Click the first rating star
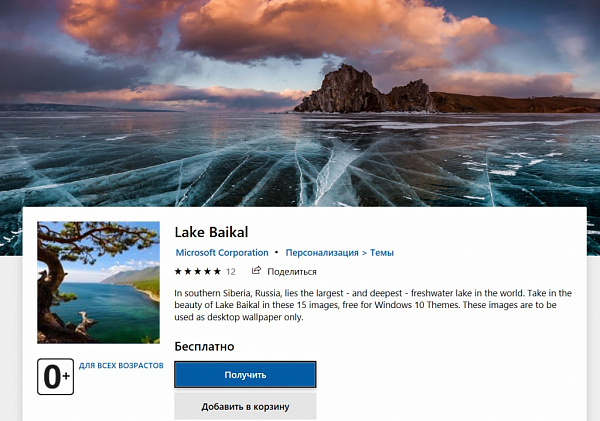600x421 pixels. [178, 271]
